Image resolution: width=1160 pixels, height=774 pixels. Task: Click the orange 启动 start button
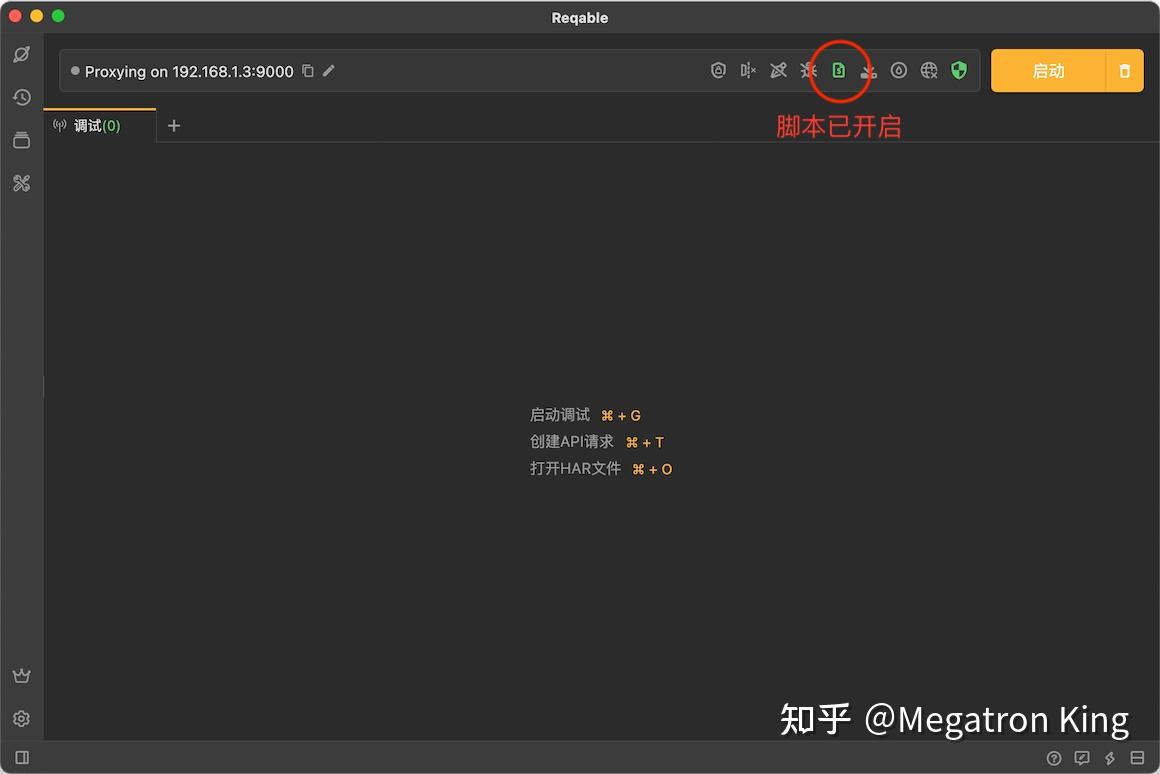coord(1048,70)
